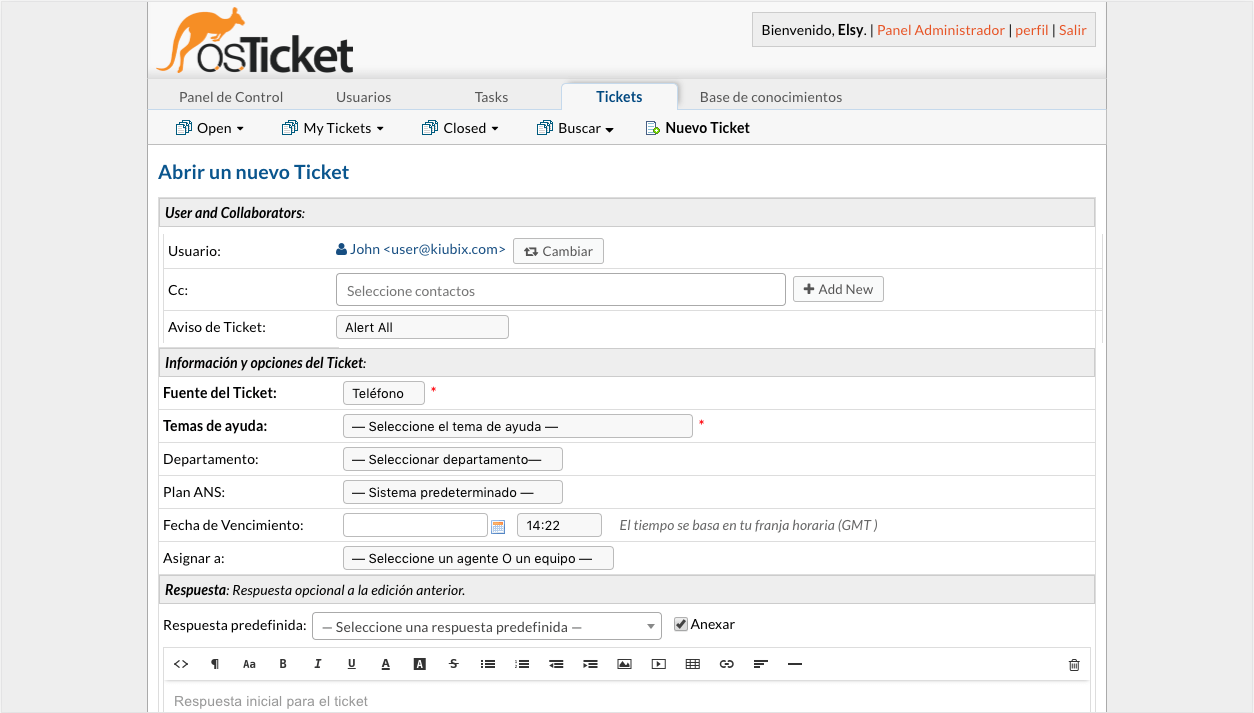Toggle bold formatting in the editor
The width and height of the screenshot is (1254, 713).
pyautogui.click(x=283, y=664)
